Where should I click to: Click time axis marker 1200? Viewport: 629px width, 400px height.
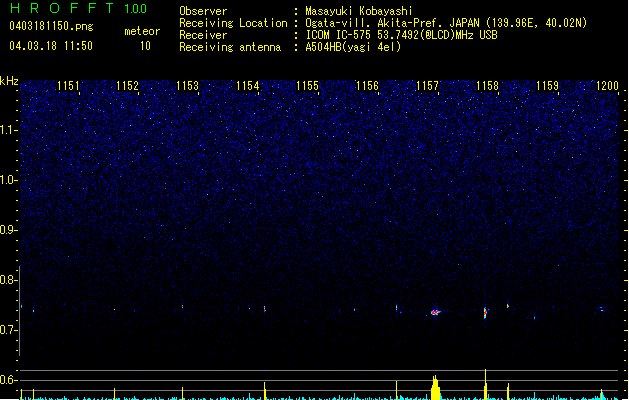tap(607, 86)
